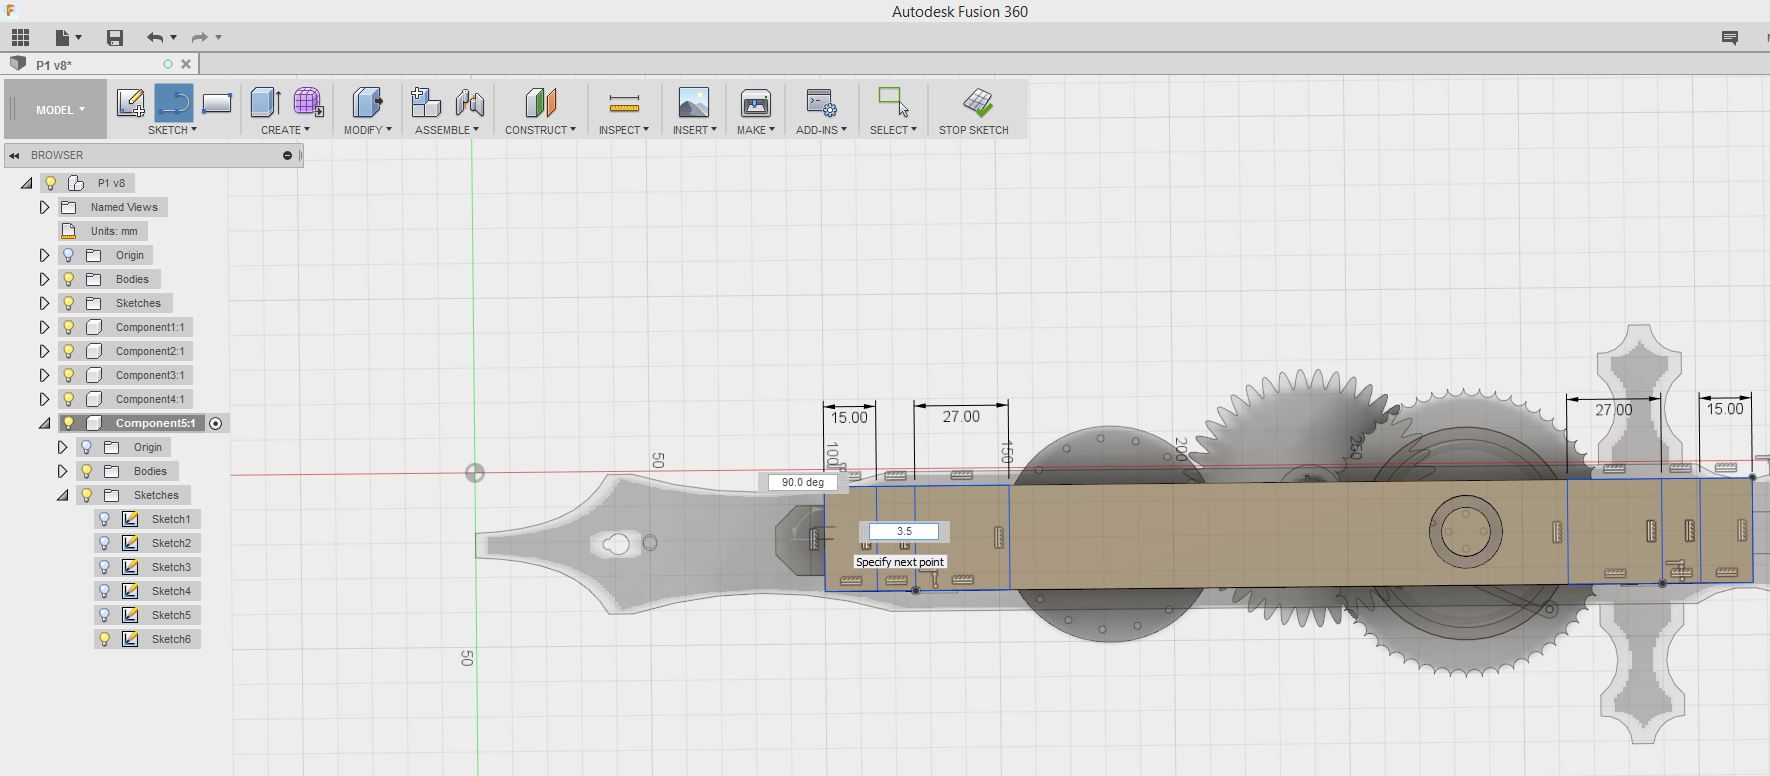Open the CREATE menu
The height and width of the screenshot is (776, 1770).
point(285,130)
